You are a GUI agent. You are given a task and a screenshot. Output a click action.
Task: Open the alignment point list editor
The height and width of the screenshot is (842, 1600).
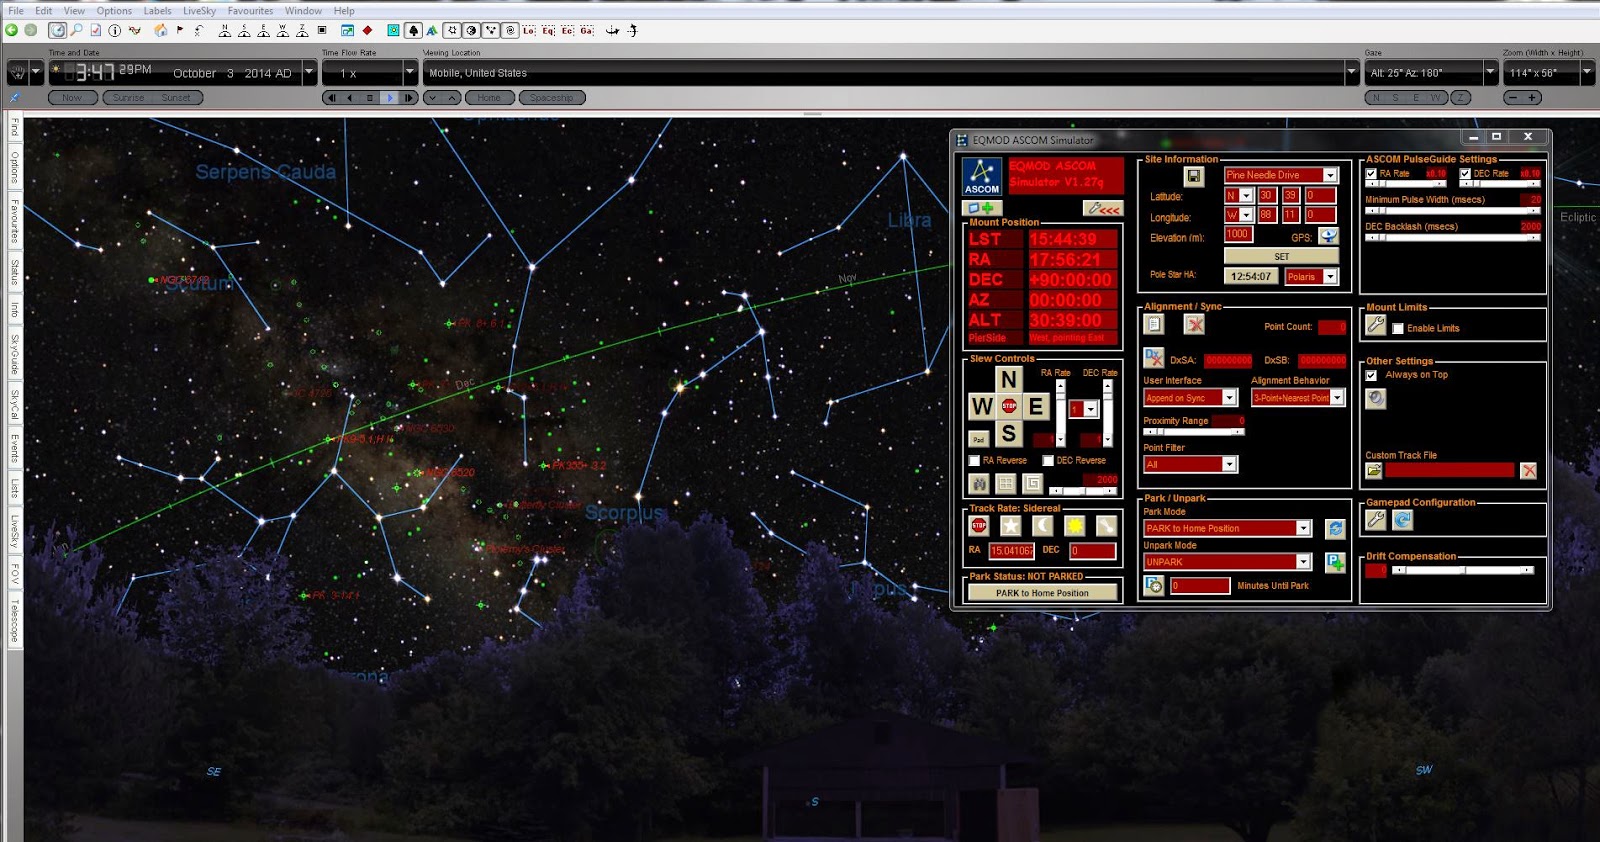coord(1154,324)
